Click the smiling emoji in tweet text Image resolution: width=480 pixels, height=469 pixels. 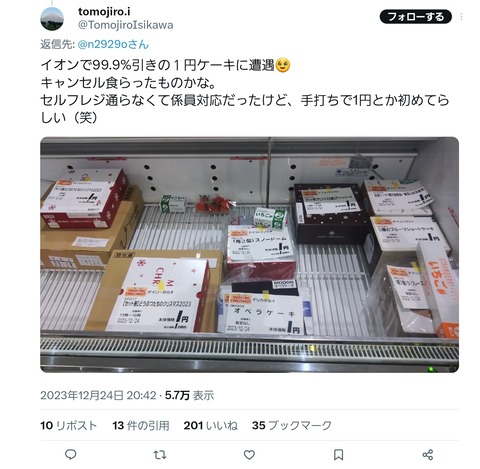[283, 65]
